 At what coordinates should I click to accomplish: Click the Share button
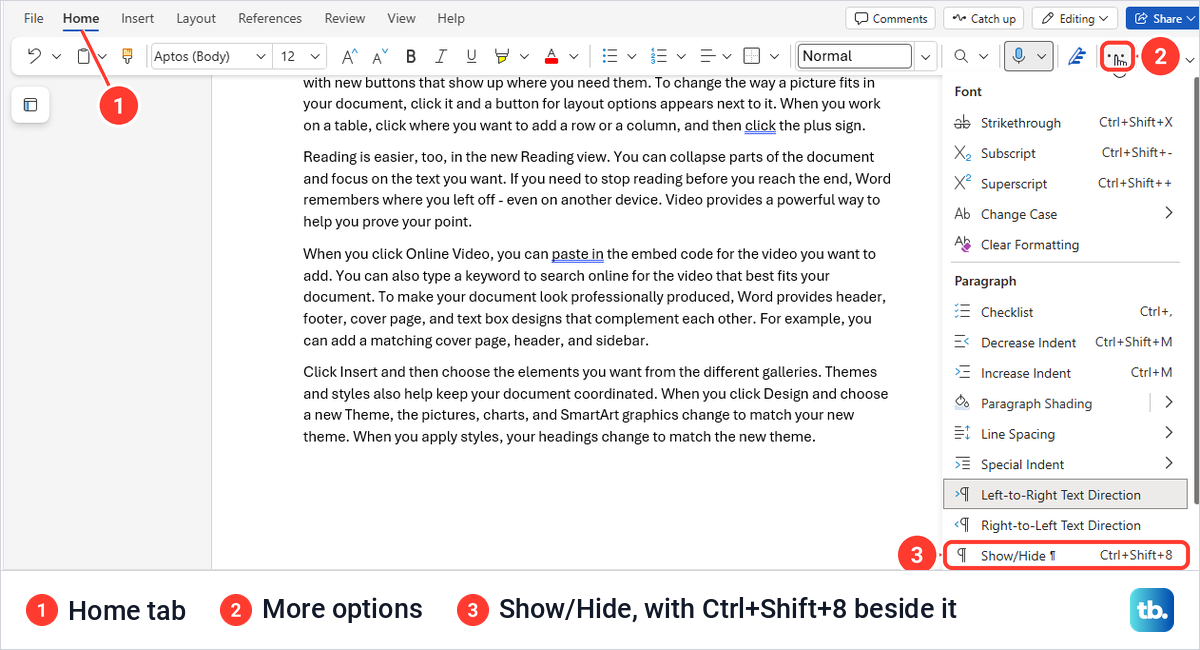pyautogui.click(x=1162, y=18)
